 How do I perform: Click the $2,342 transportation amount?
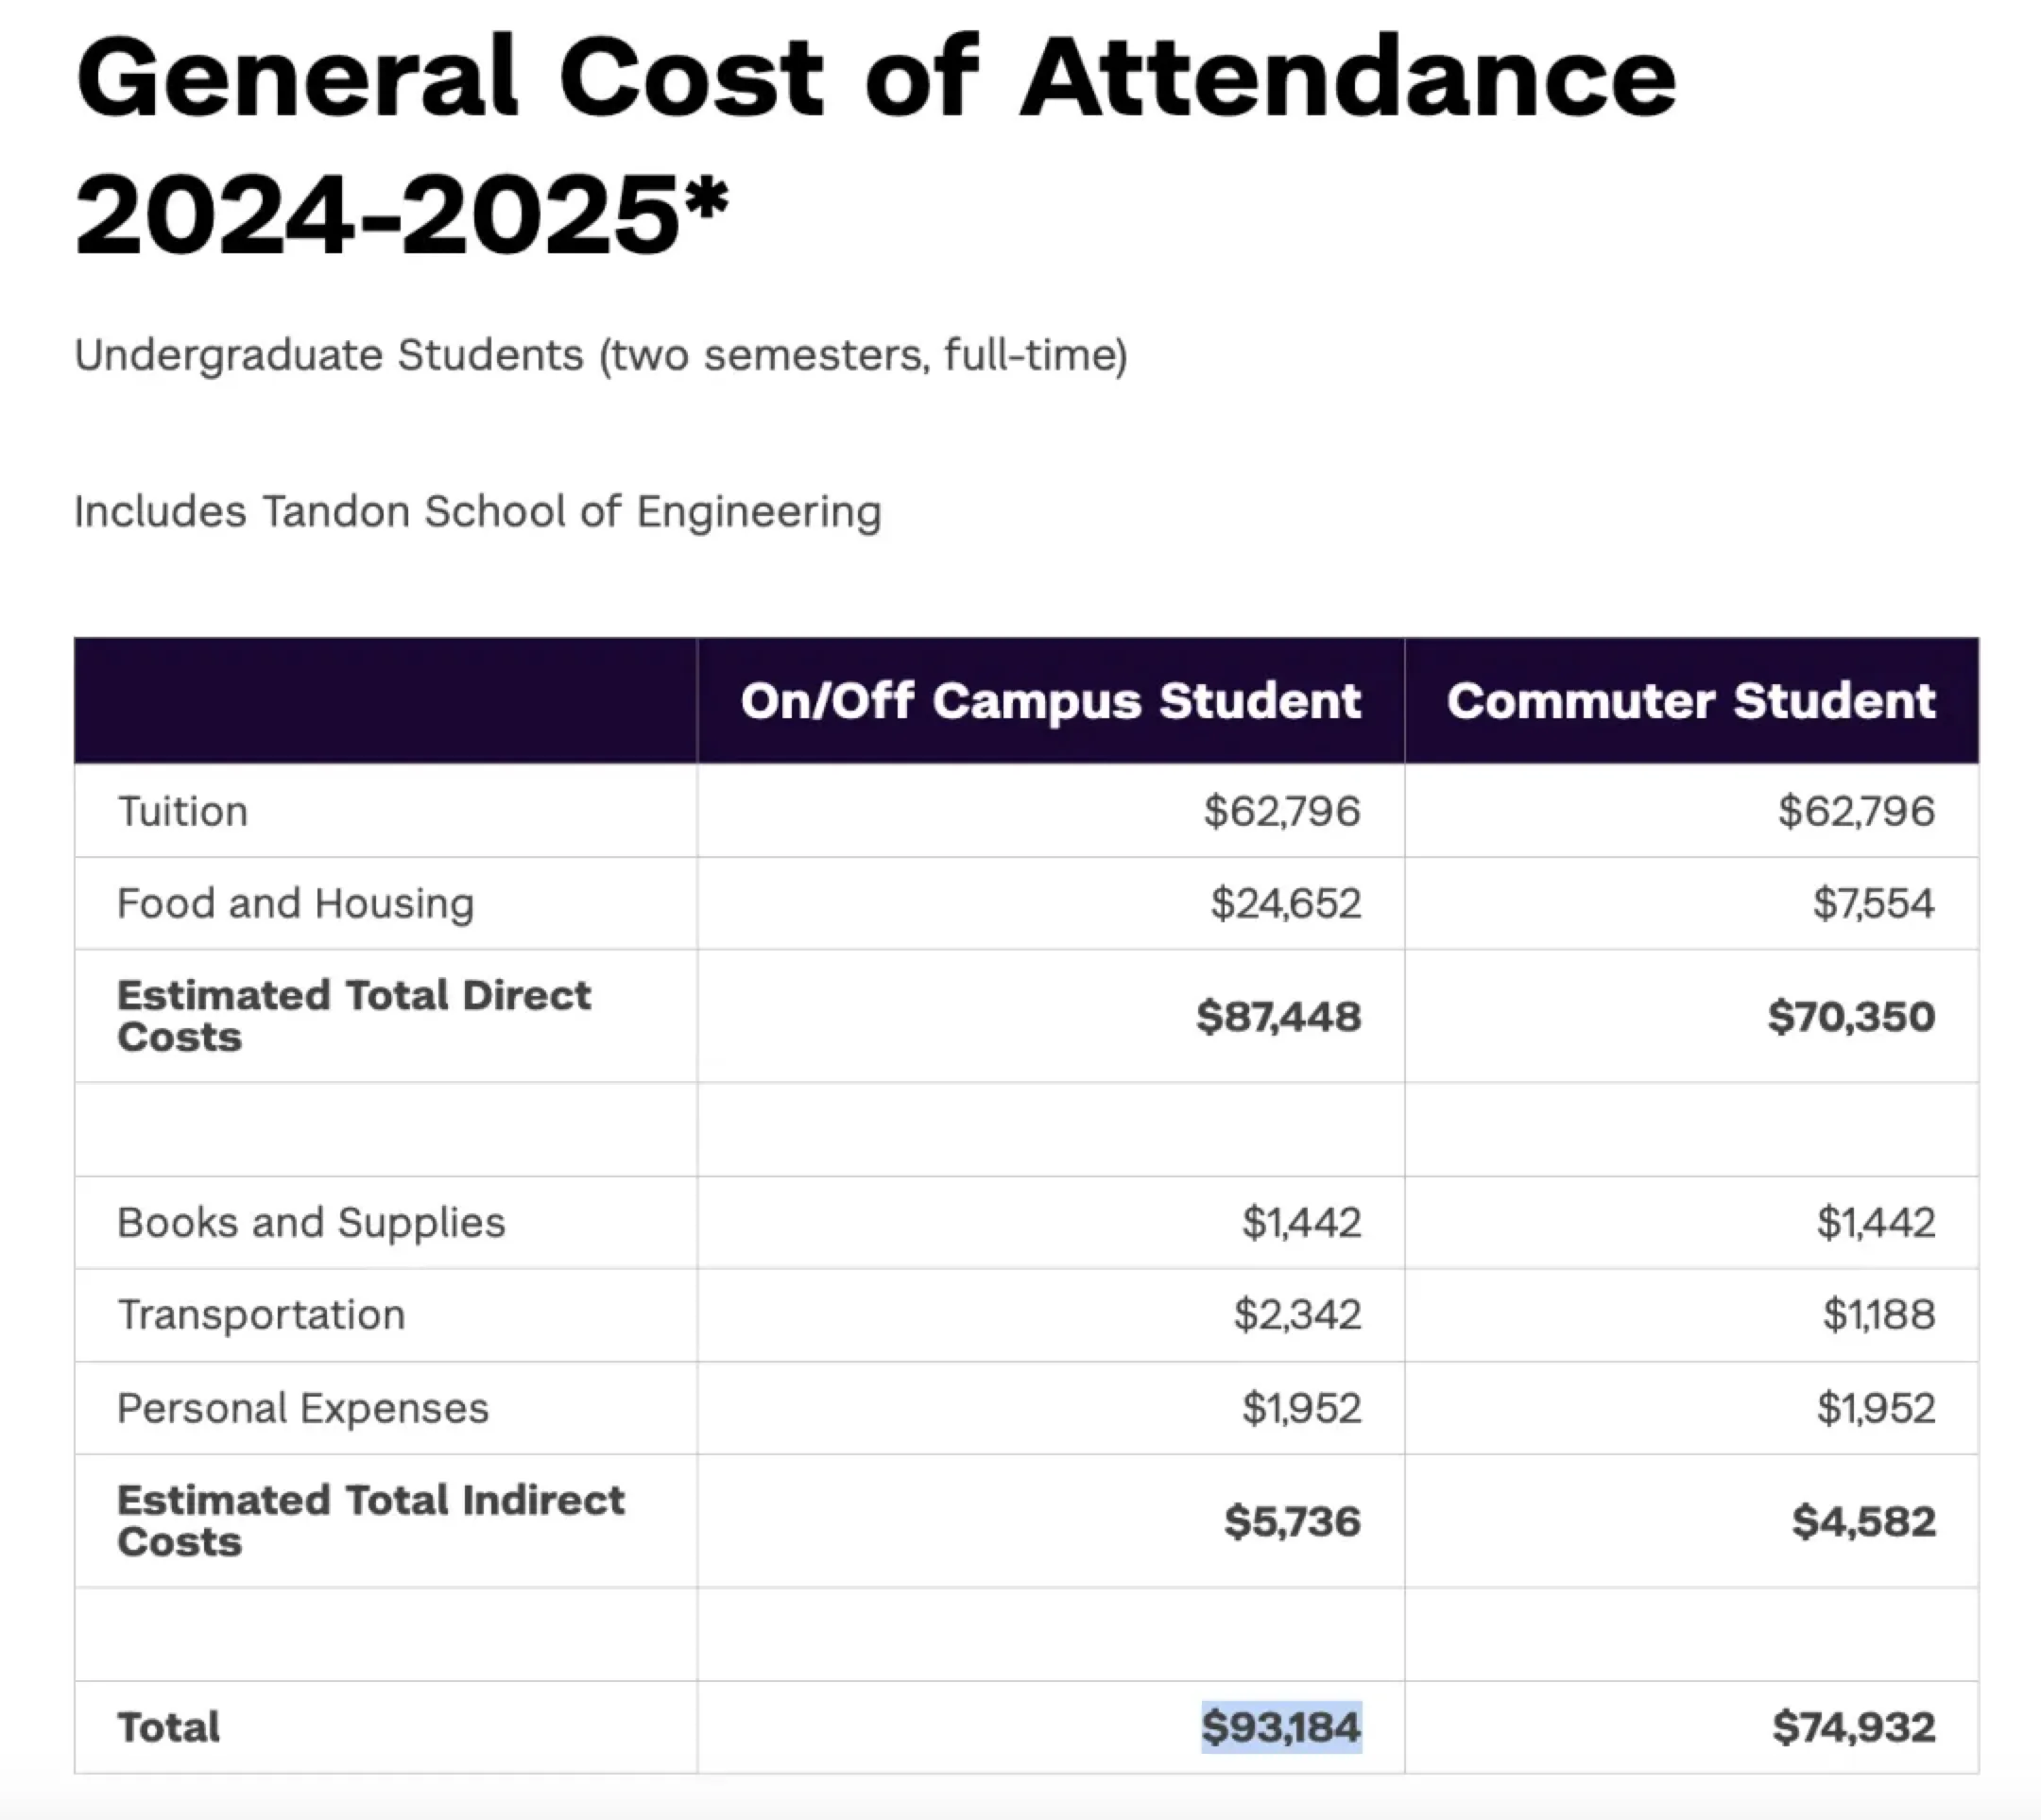point(1297,1315)
